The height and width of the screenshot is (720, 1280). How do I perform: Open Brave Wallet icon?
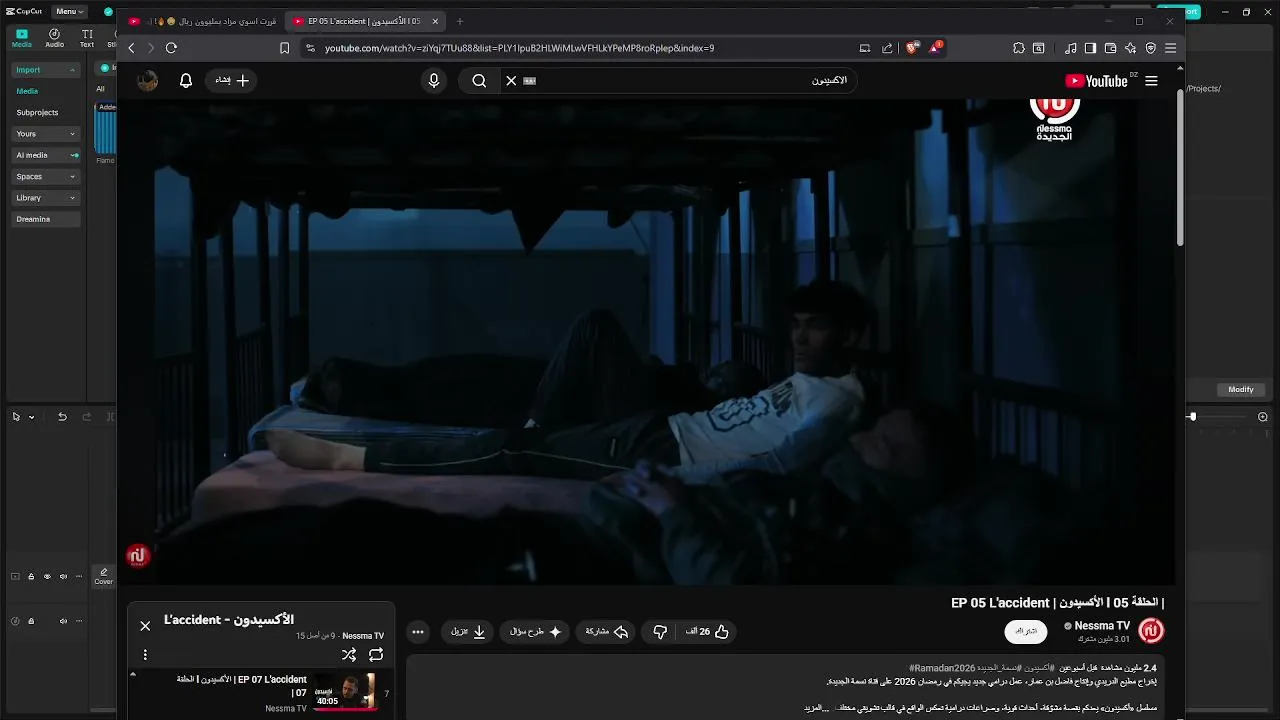(x=1111, y=48)
